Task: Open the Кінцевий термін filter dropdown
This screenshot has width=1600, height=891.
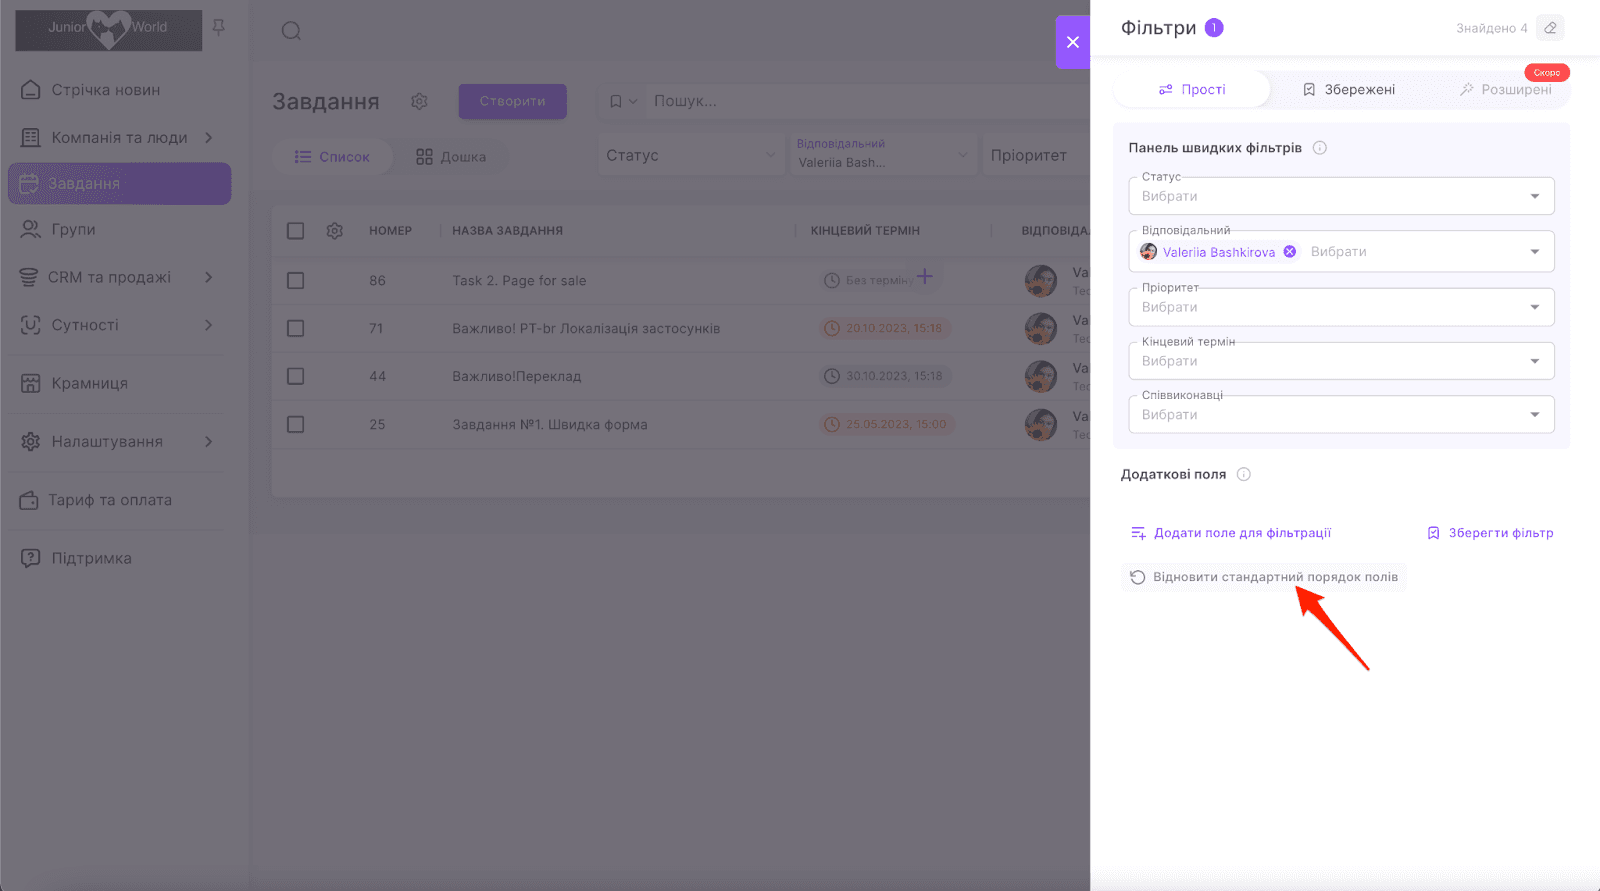Action: coord(1341,361)
